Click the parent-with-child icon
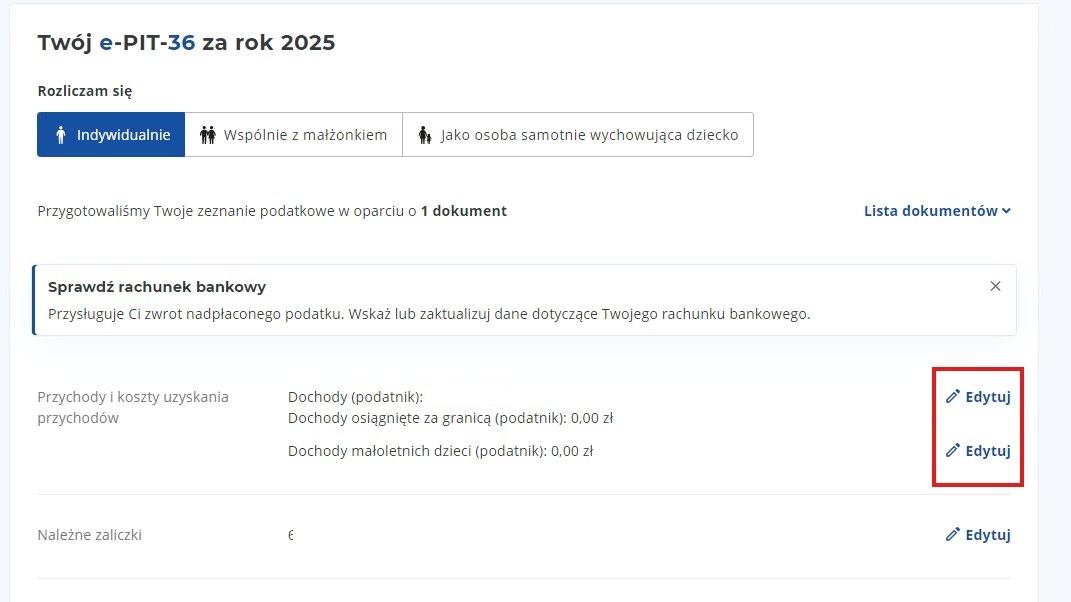Image resolution: width=1071 pixels, height=602 pixels. [x=425, y=135]
